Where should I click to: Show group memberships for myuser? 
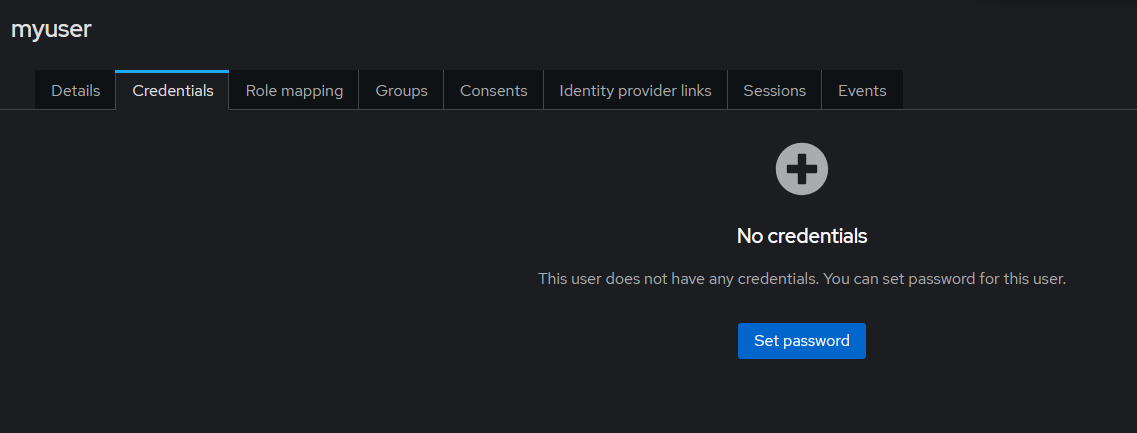[401, 90]
